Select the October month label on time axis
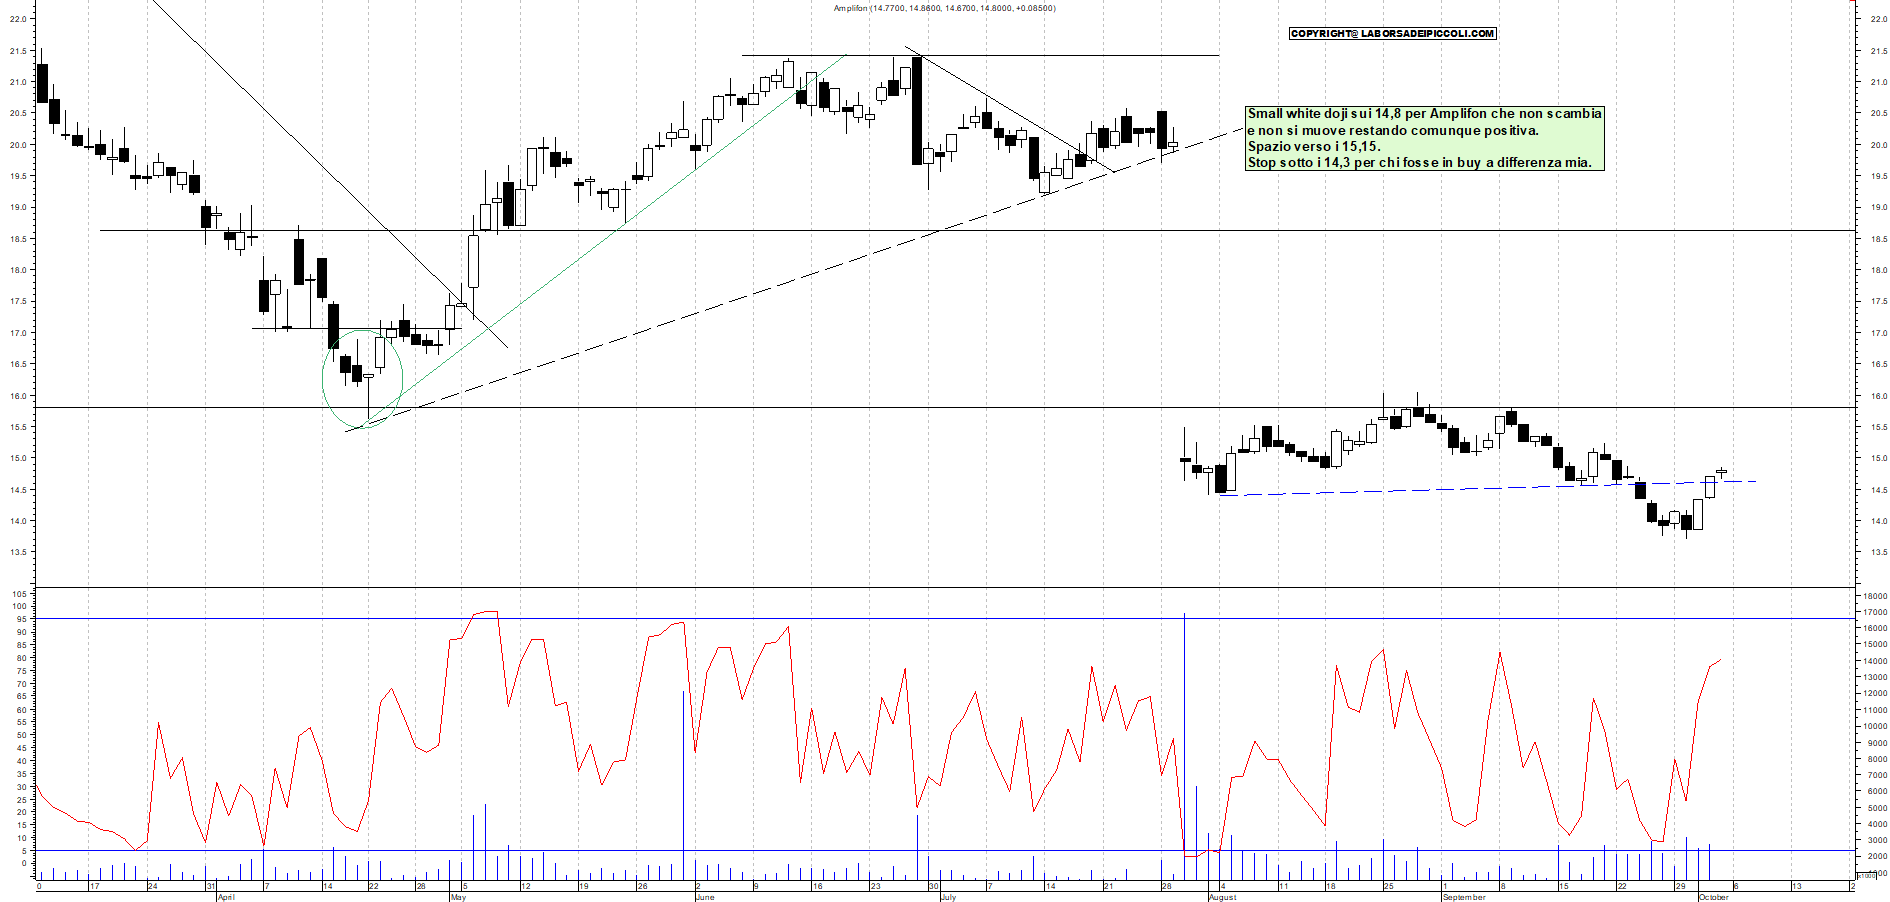The width and height of the screenshot is (1890, 902). pos(1713,897)
